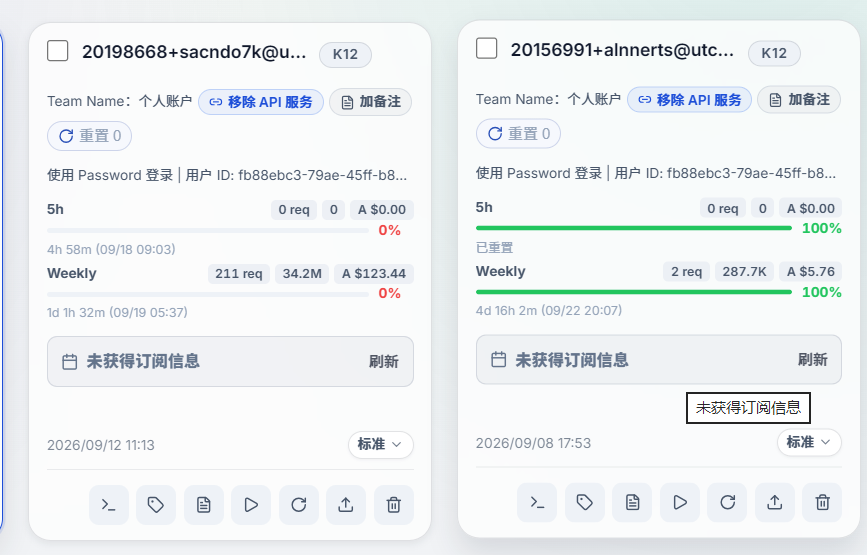Image resolution: width=867 pixels, height=555 pixels.
Task: Delete the 20156991+alnnerts account via trash icon
Action: 823,502
